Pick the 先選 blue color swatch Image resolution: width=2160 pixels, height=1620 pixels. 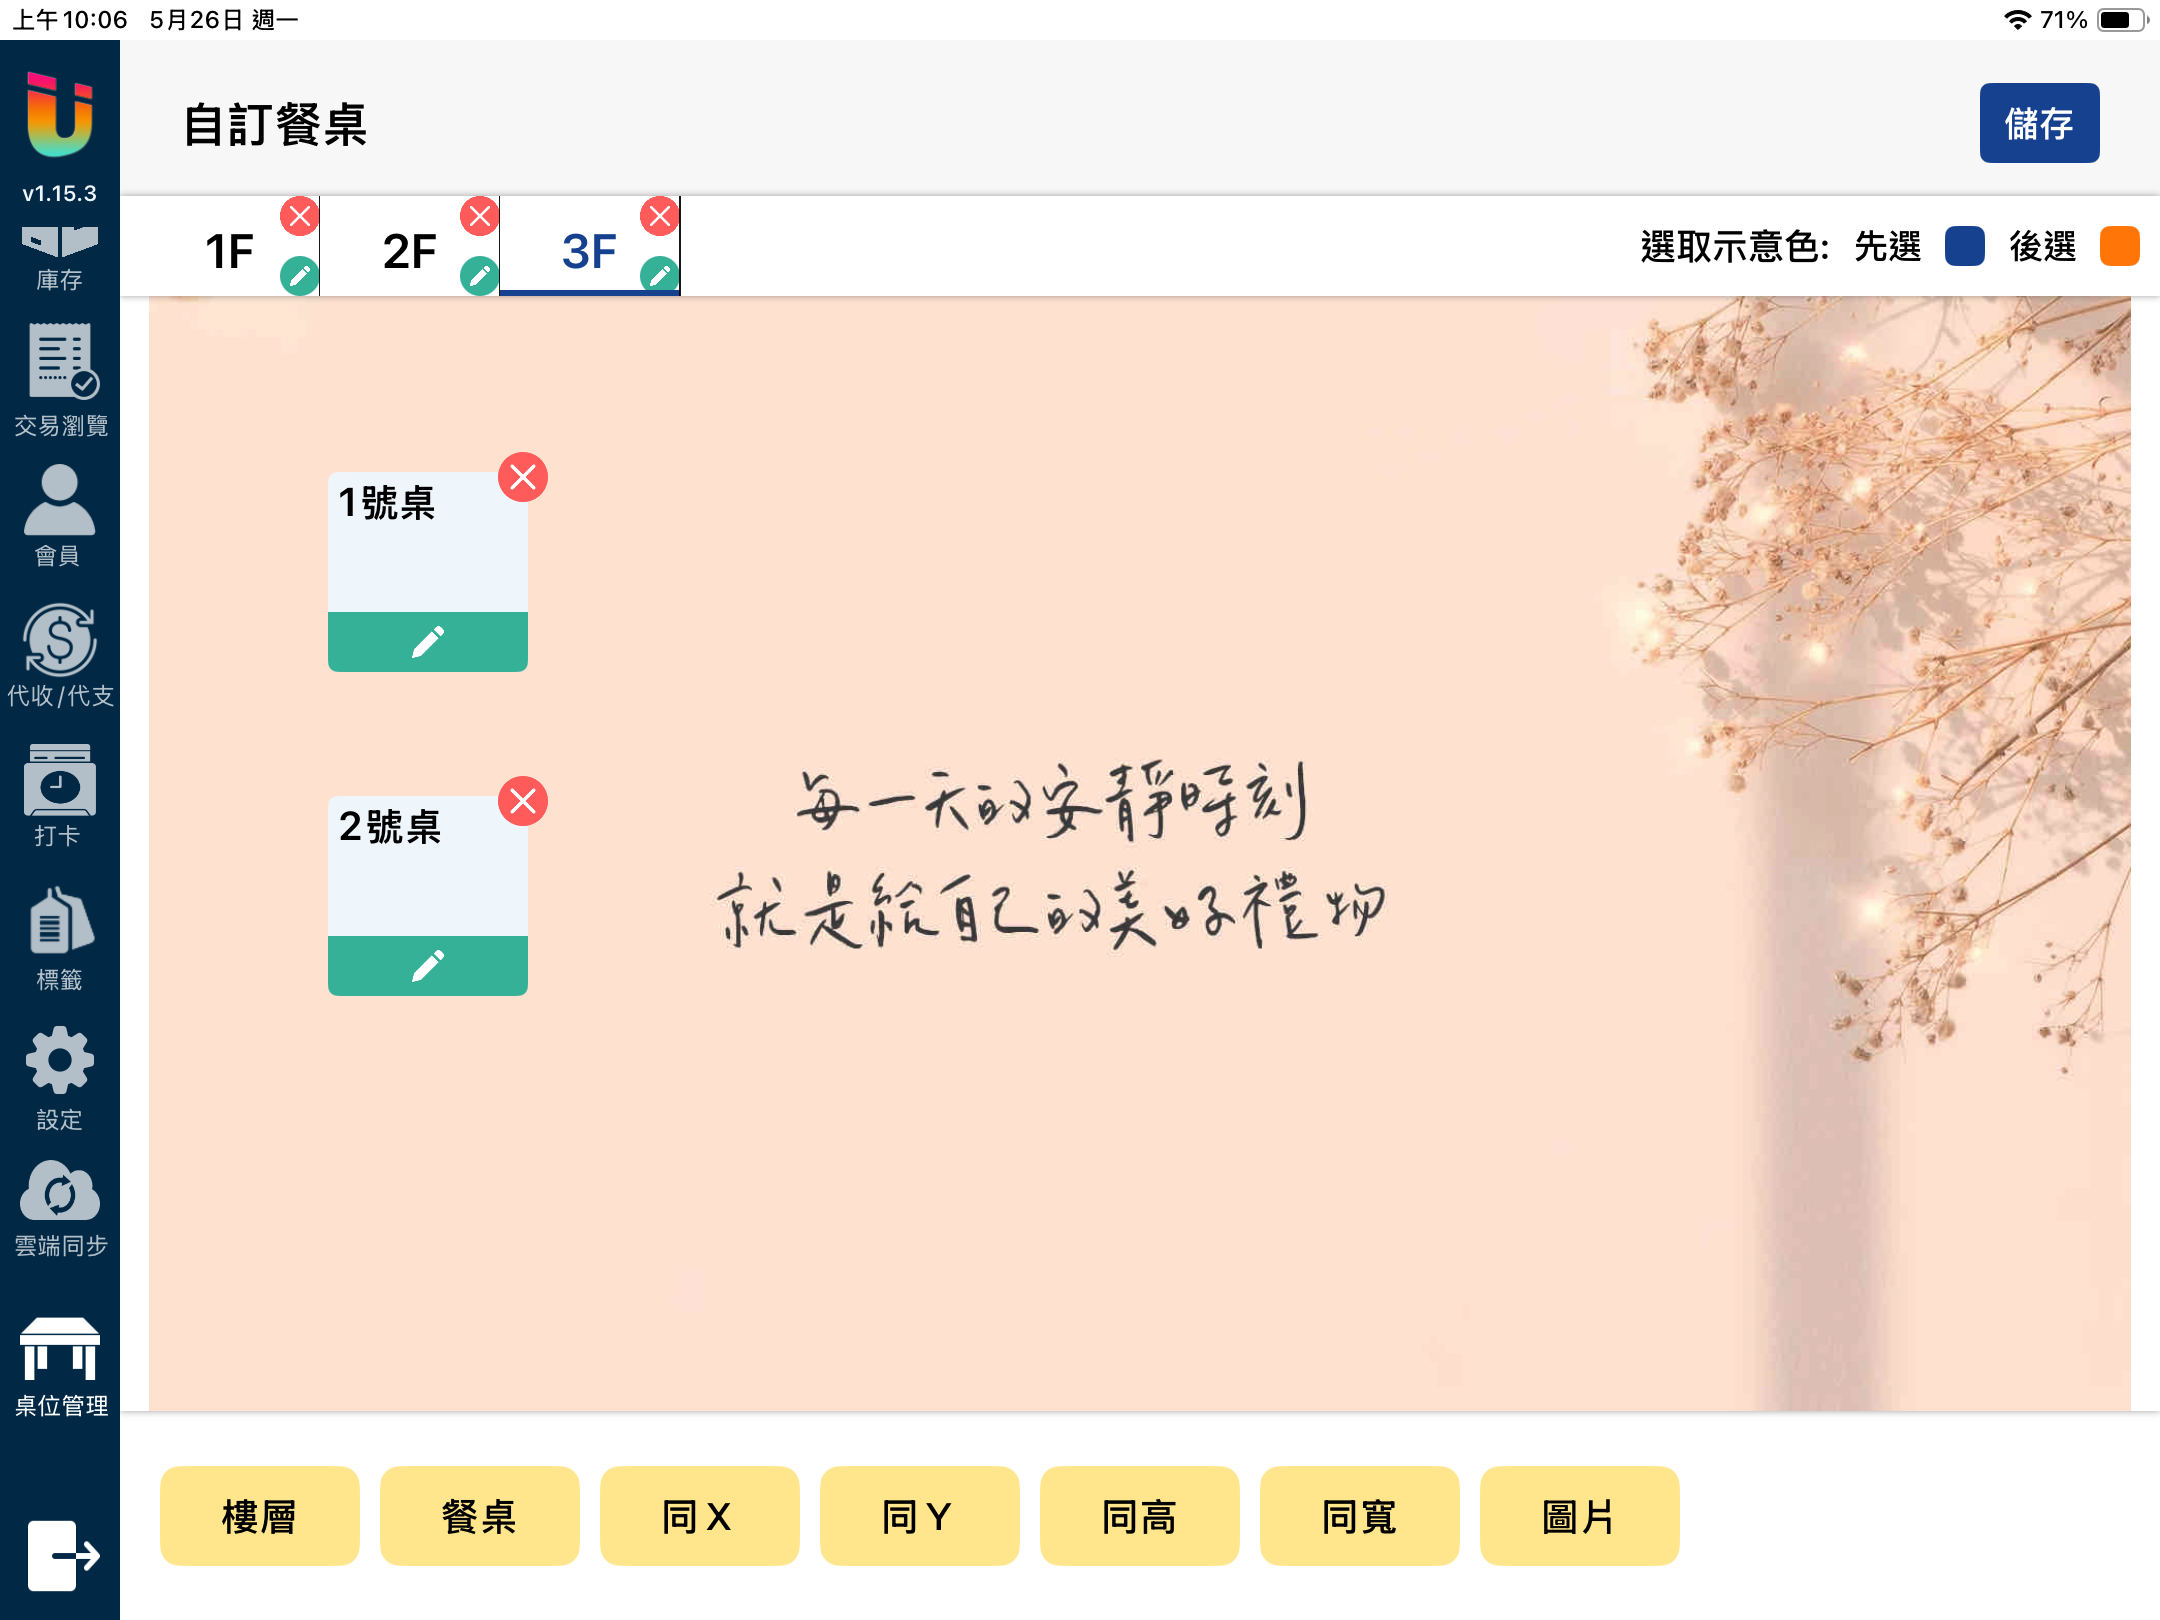pos(1964,246)
